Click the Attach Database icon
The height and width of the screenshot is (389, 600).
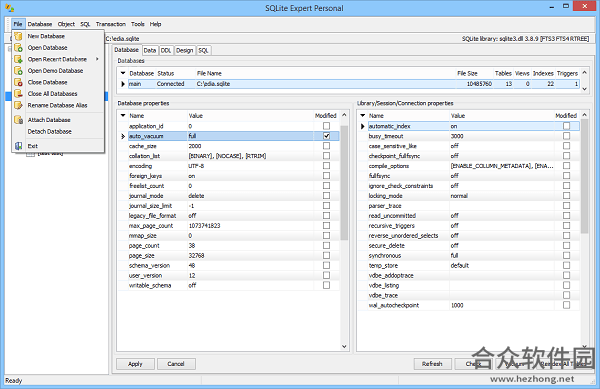click(18, 120)
